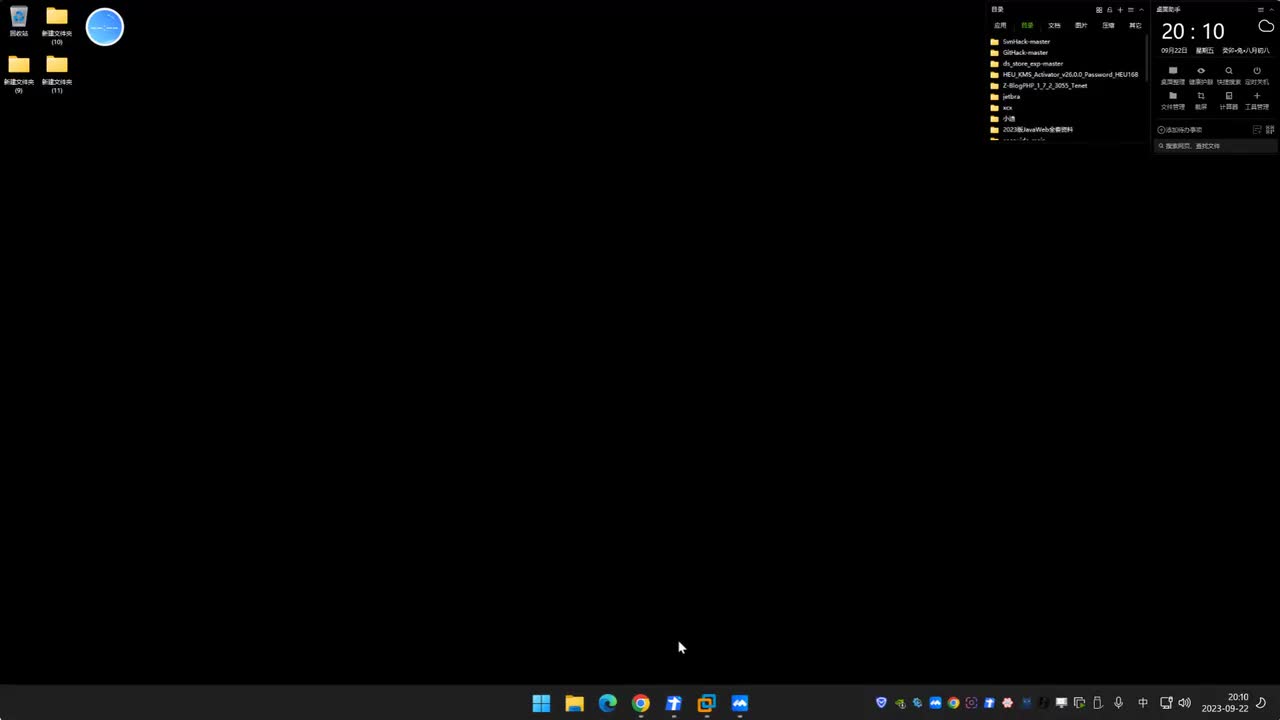Open the 计算器 calculator tool

[x=1229, y=100]
